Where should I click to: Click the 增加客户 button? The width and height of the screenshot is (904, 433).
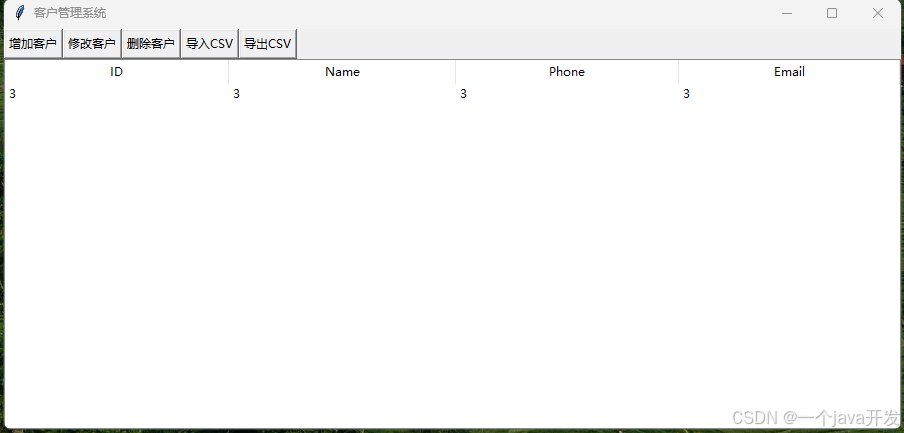pos(33,44)
